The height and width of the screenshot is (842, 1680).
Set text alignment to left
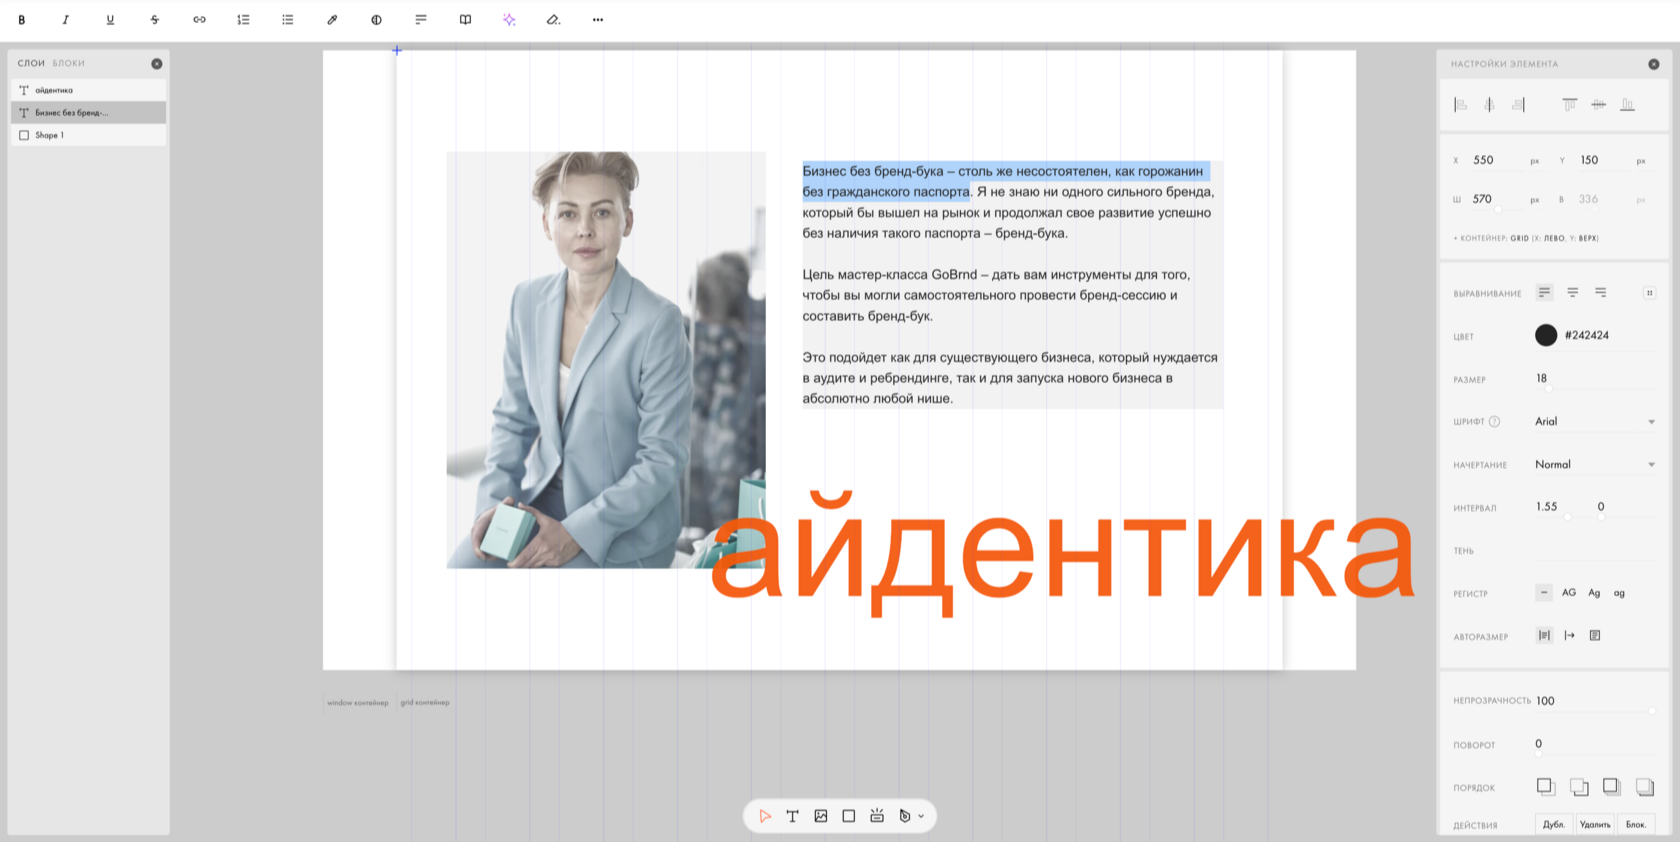point(1544,292)
